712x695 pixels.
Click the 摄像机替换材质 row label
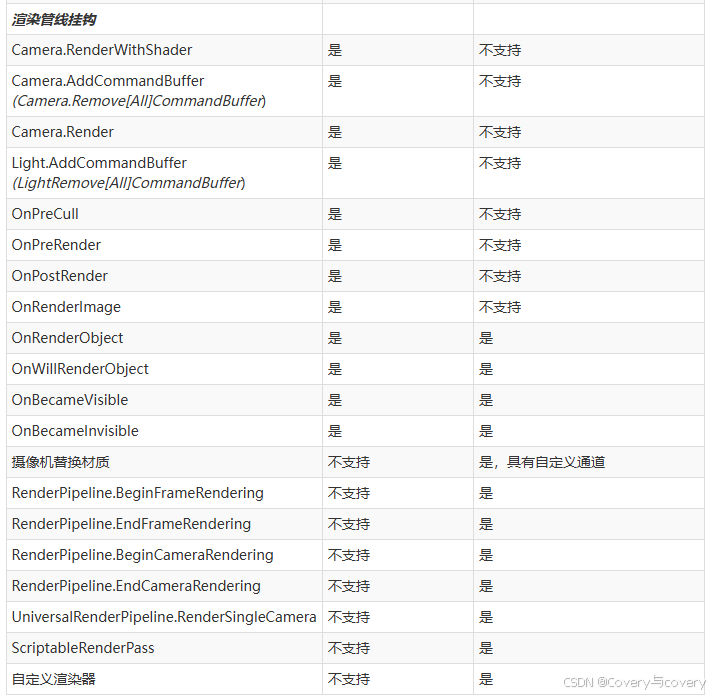[60, 462]
